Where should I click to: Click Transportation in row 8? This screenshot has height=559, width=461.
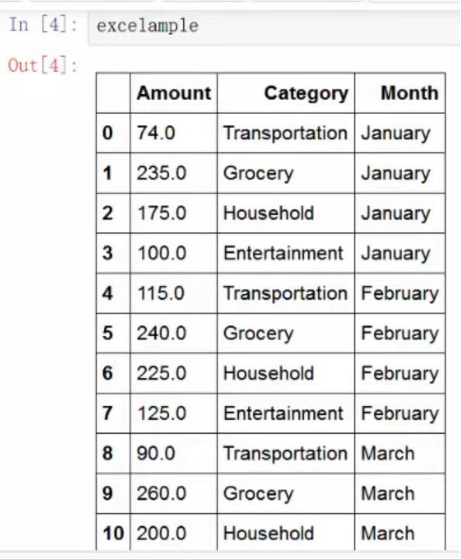285,453
